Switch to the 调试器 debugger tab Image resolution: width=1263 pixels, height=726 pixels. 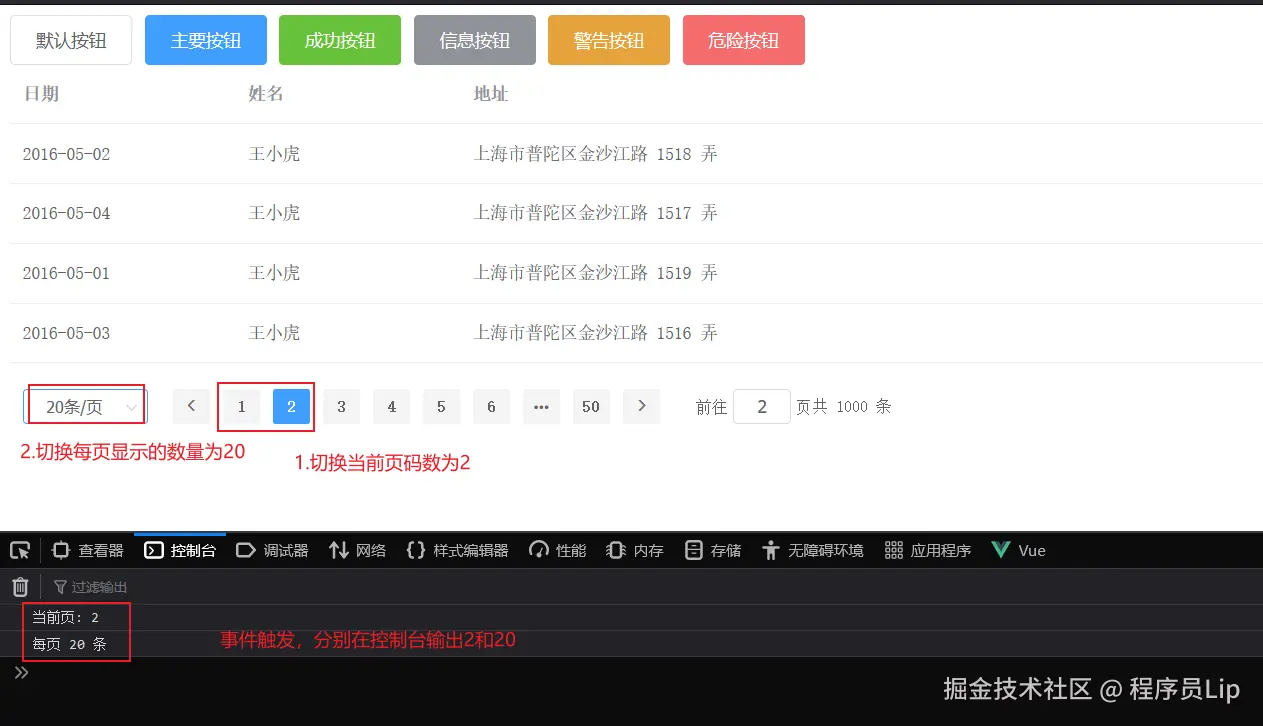[271, 549]
